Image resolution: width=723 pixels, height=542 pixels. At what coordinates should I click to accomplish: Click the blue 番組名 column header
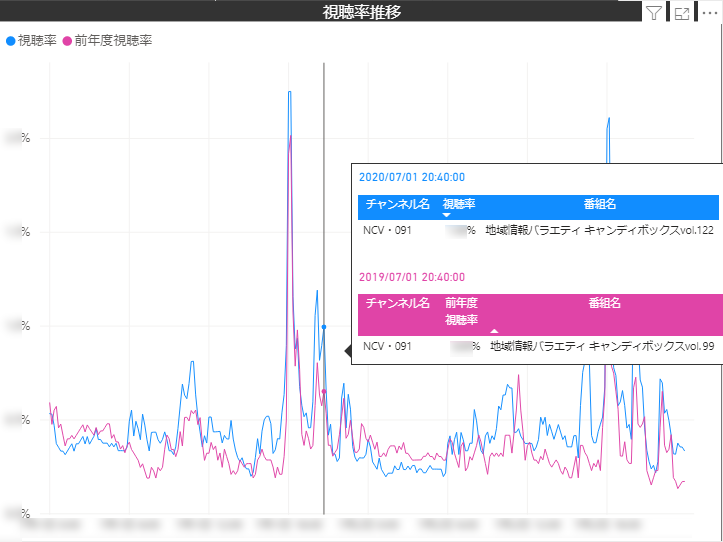[x=600, y=204]
